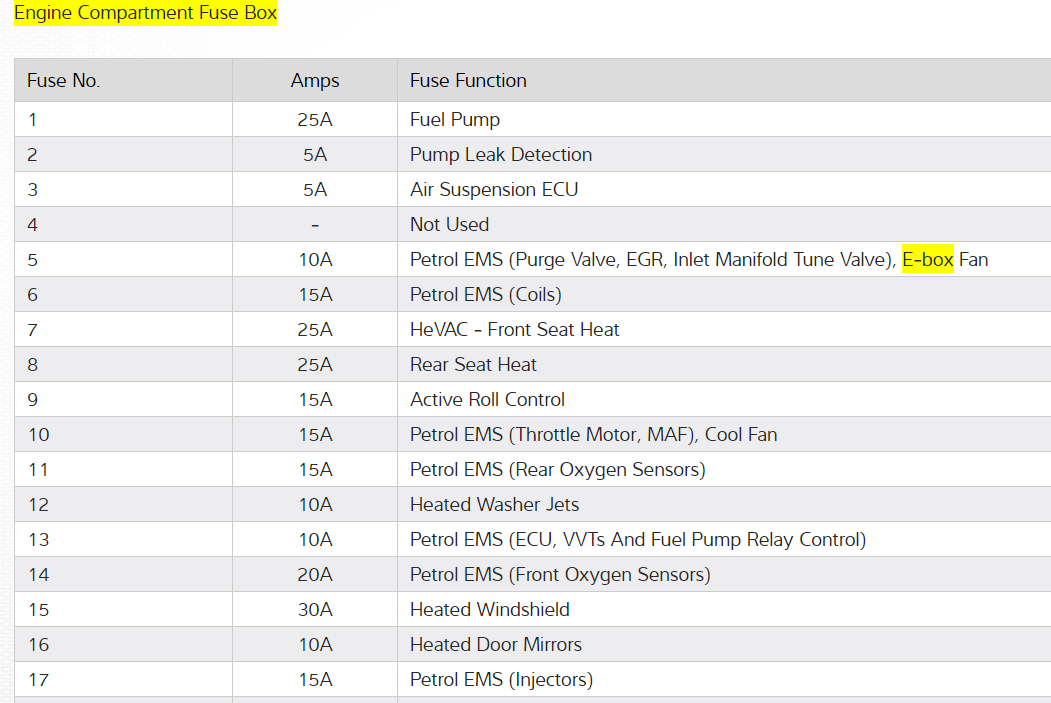The width and height of the screenshot is (1051, 703).
Task: Click the highlighted "E-box" word
Action: 927,260
